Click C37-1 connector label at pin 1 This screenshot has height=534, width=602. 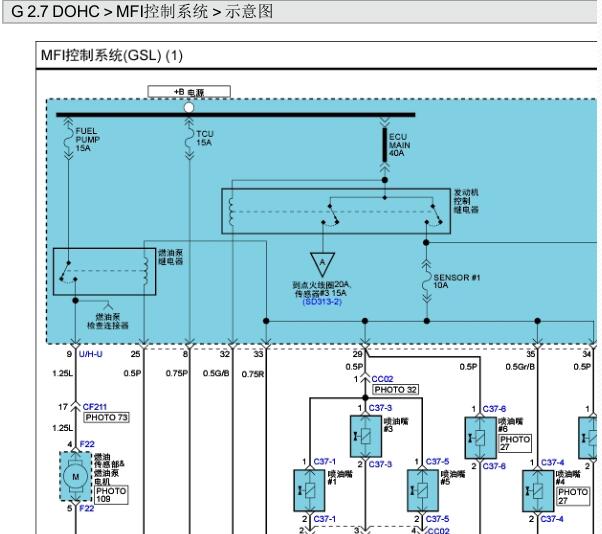click(325, 461)
